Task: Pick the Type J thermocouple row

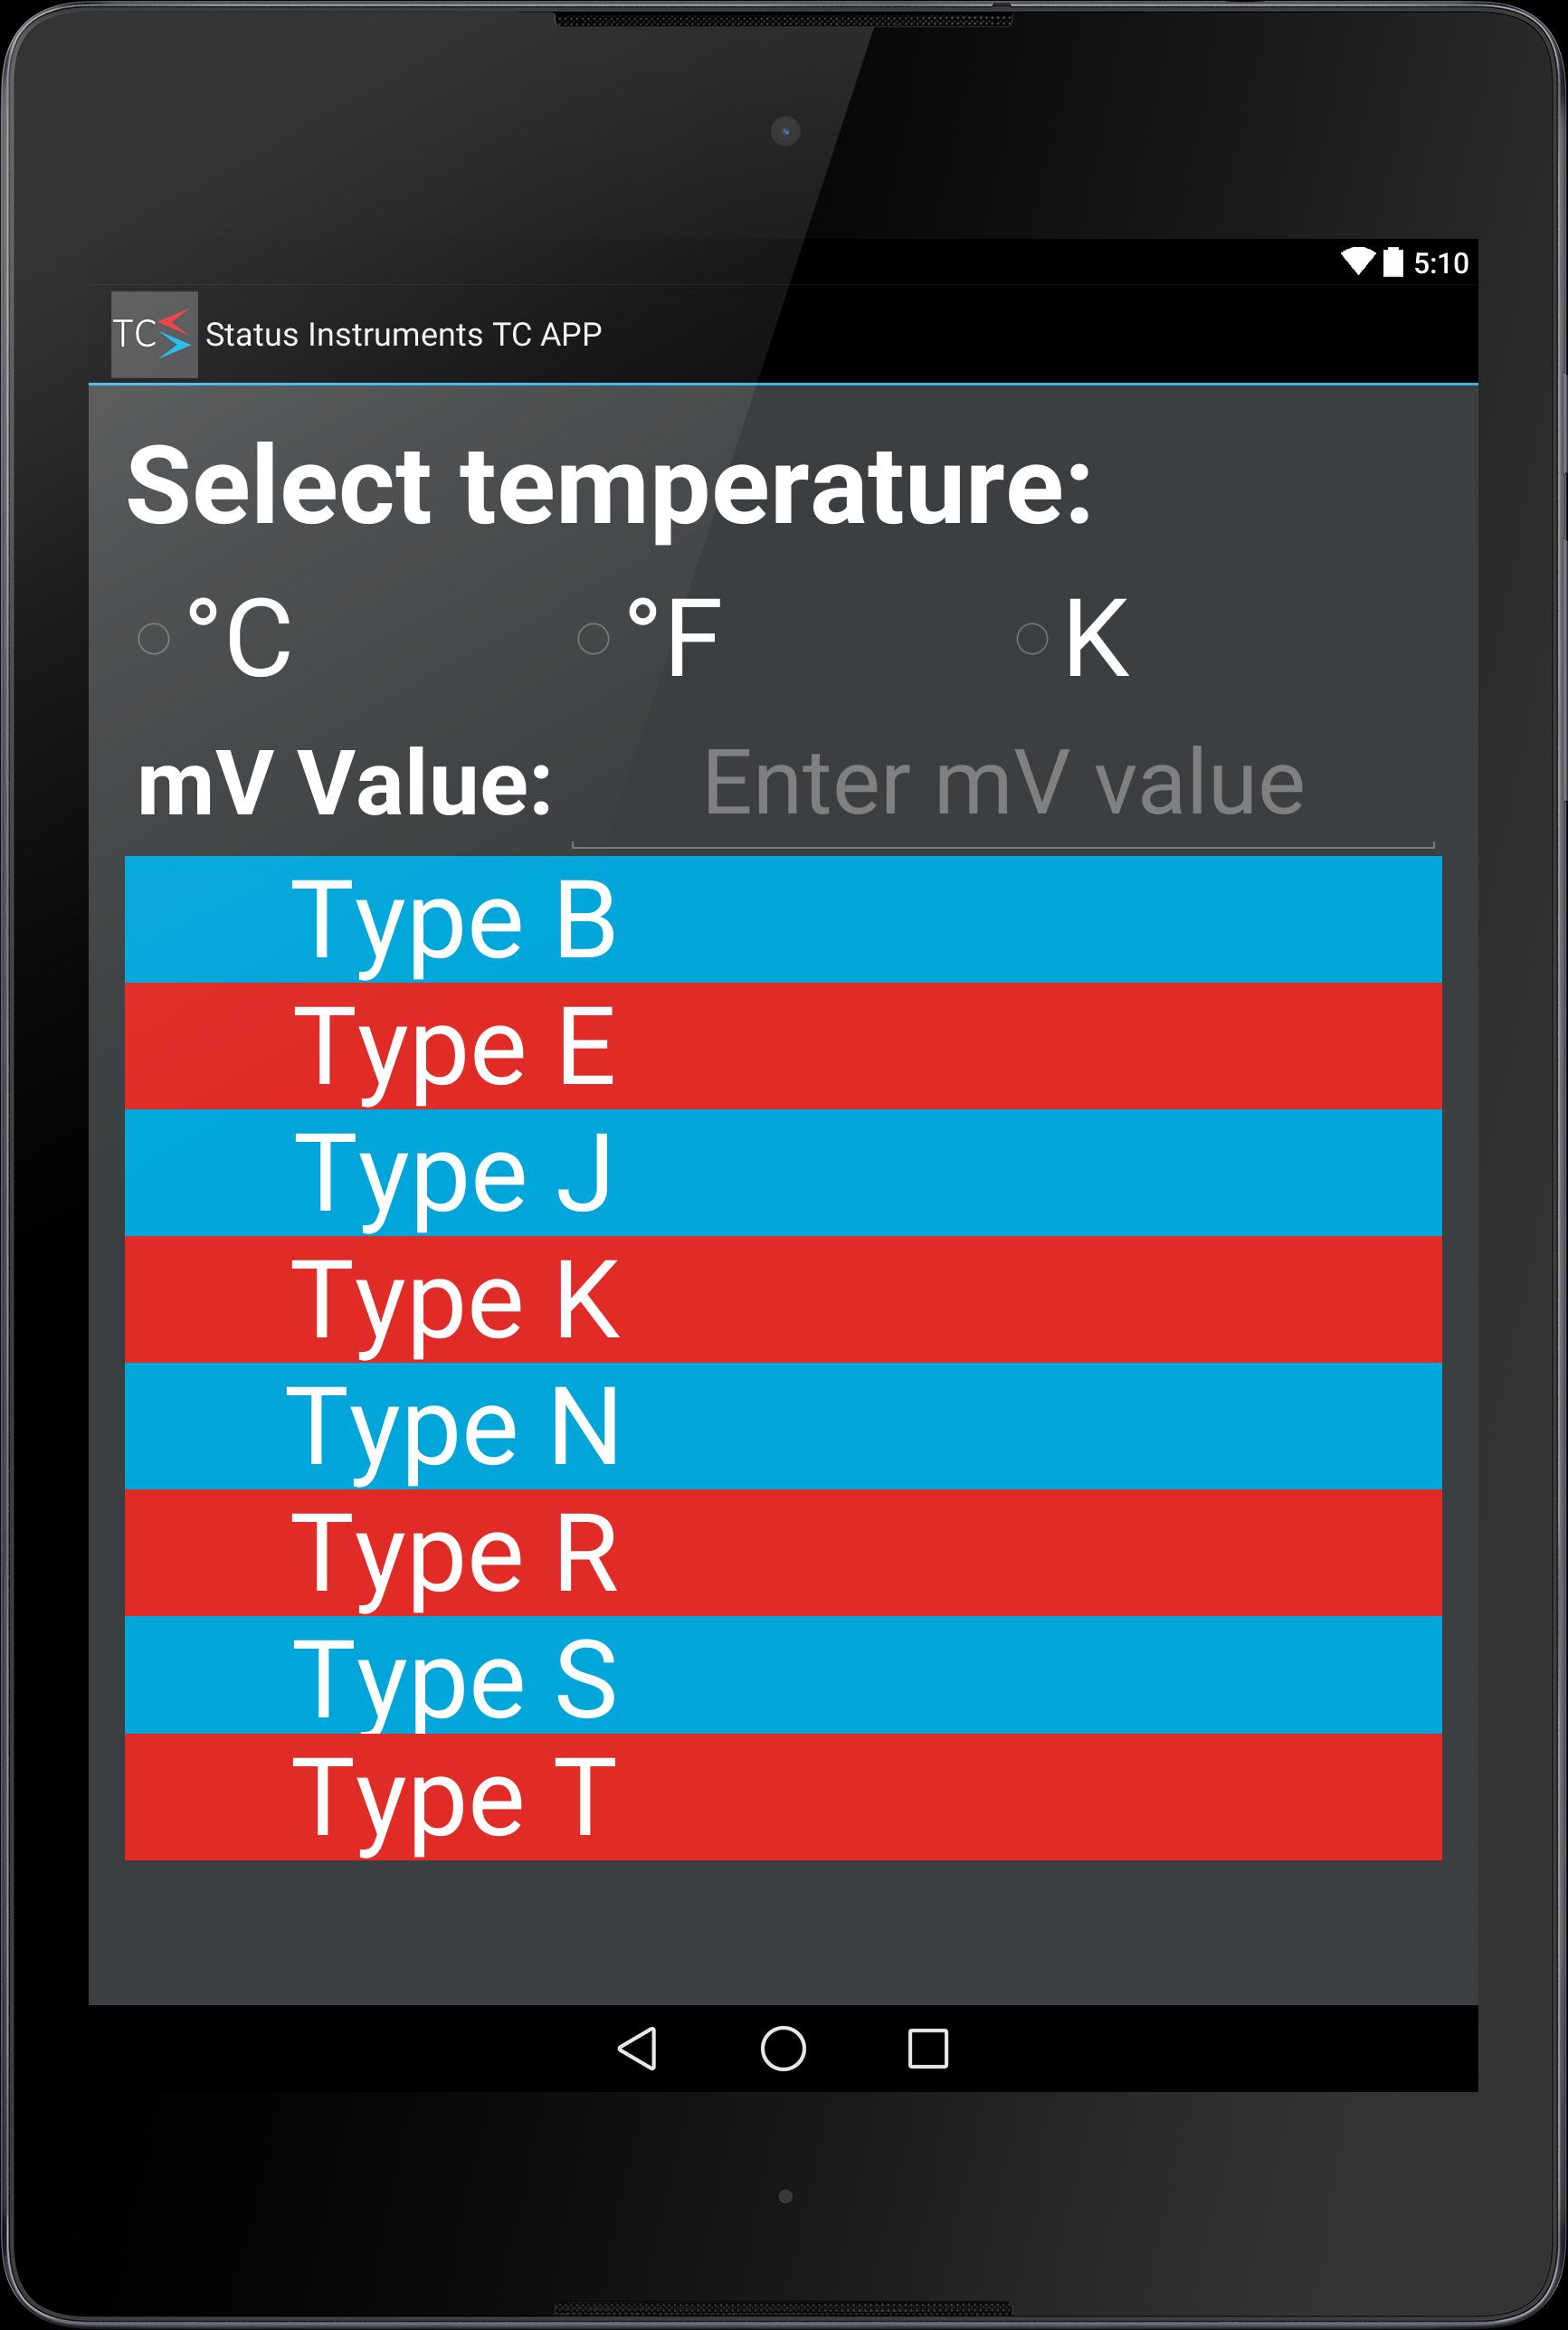Action: 783,1173
